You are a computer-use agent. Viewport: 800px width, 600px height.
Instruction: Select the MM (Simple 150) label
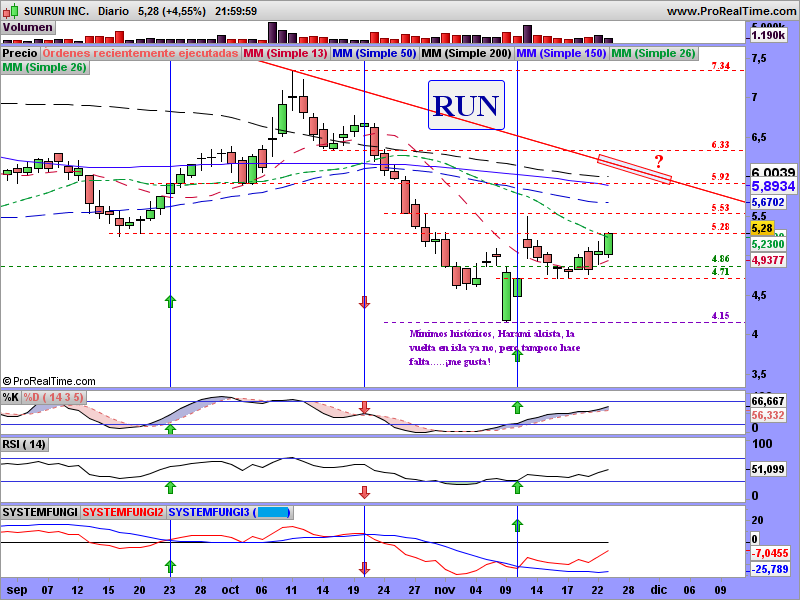tap(561, 53)
